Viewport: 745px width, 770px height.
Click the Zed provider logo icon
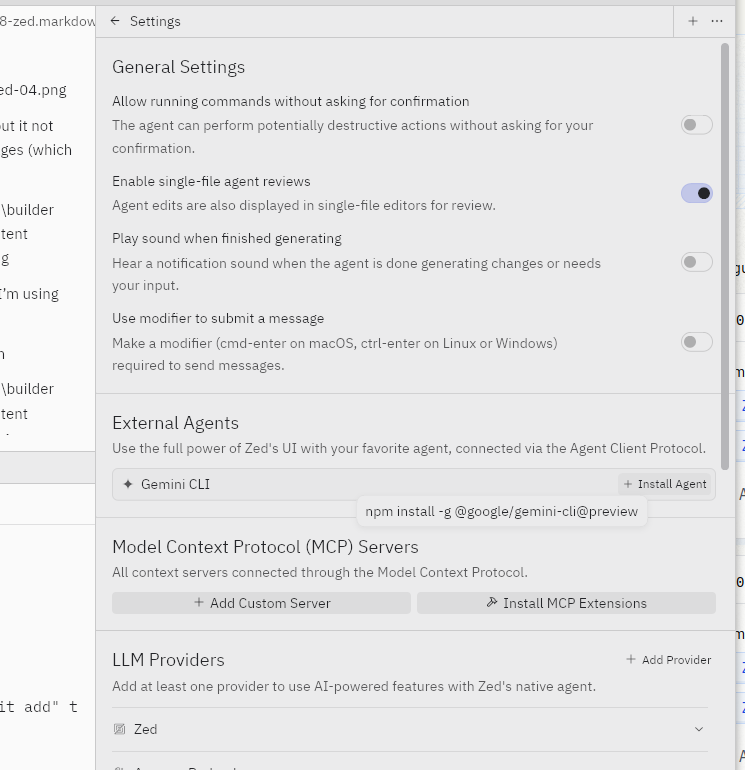(119, 729)
